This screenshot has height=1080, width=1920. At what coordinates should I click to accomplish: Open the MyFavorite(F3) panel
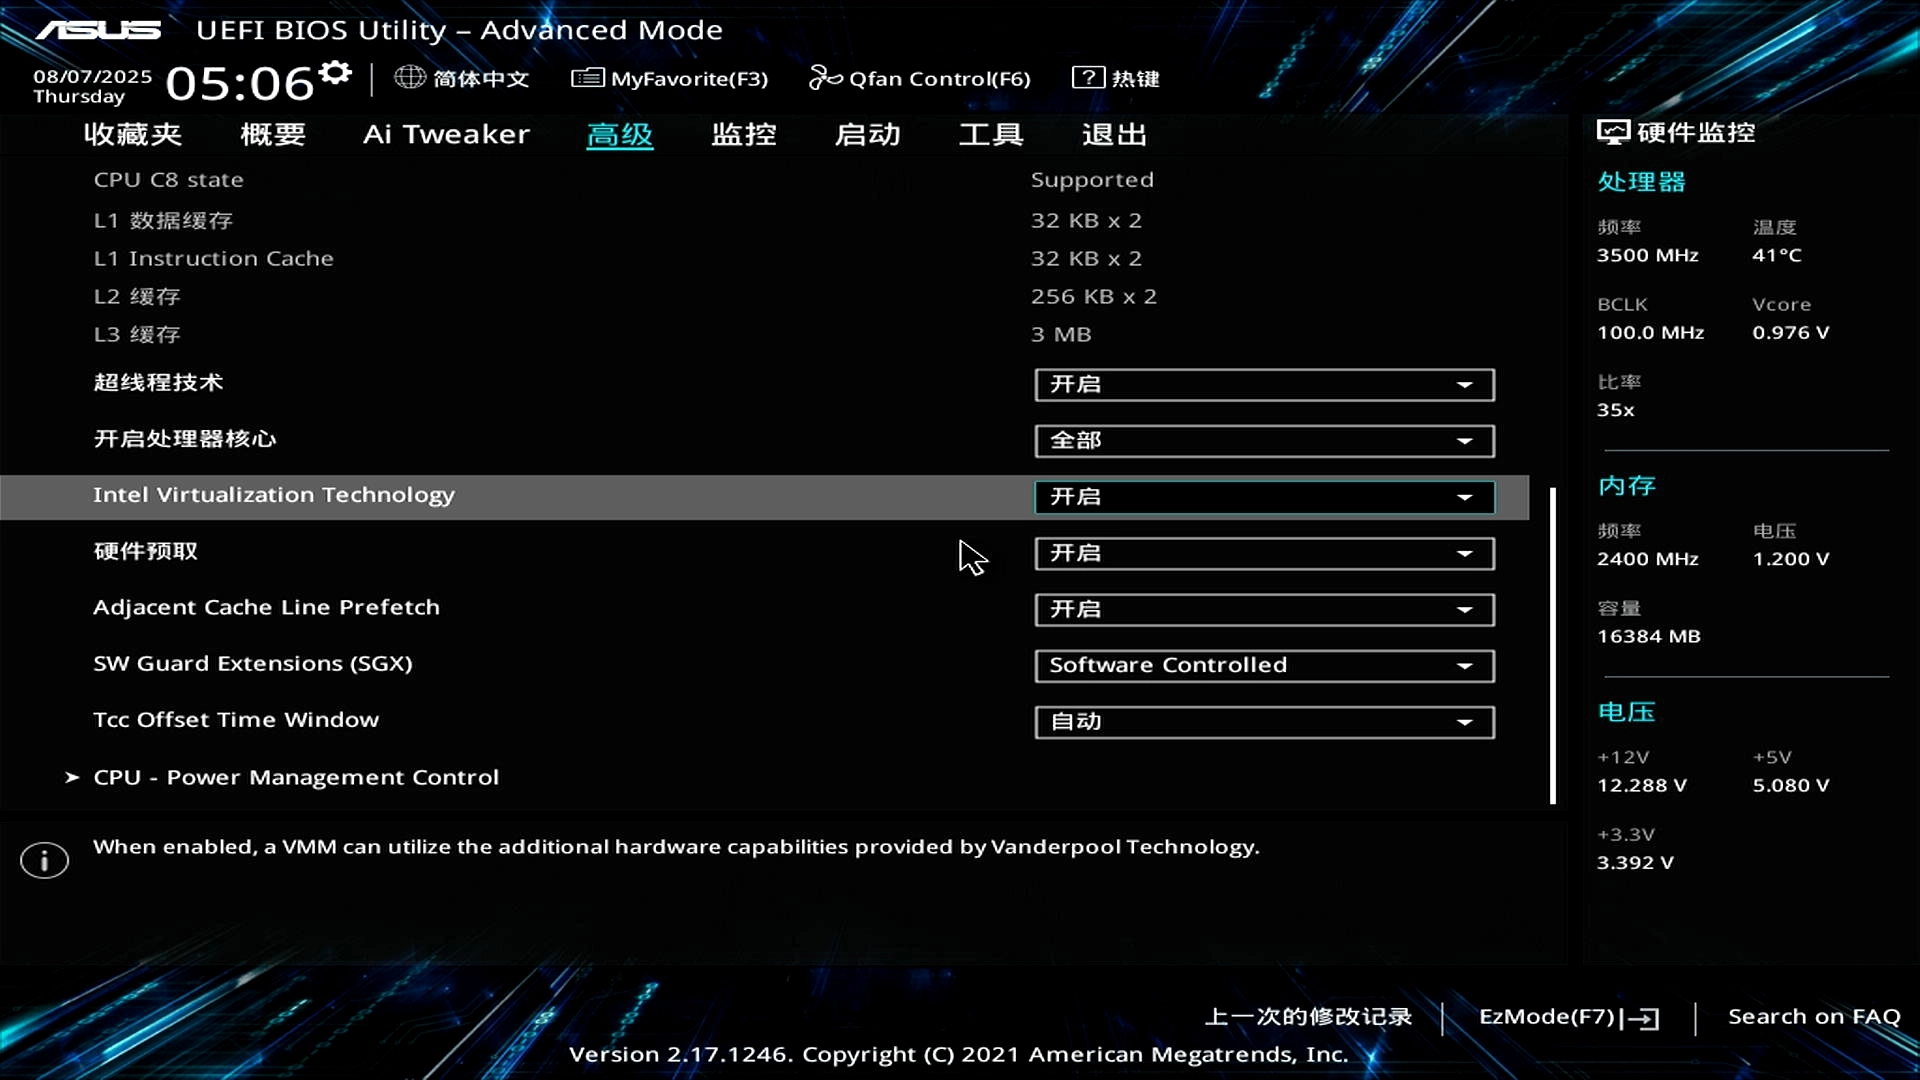pos(669,78)
